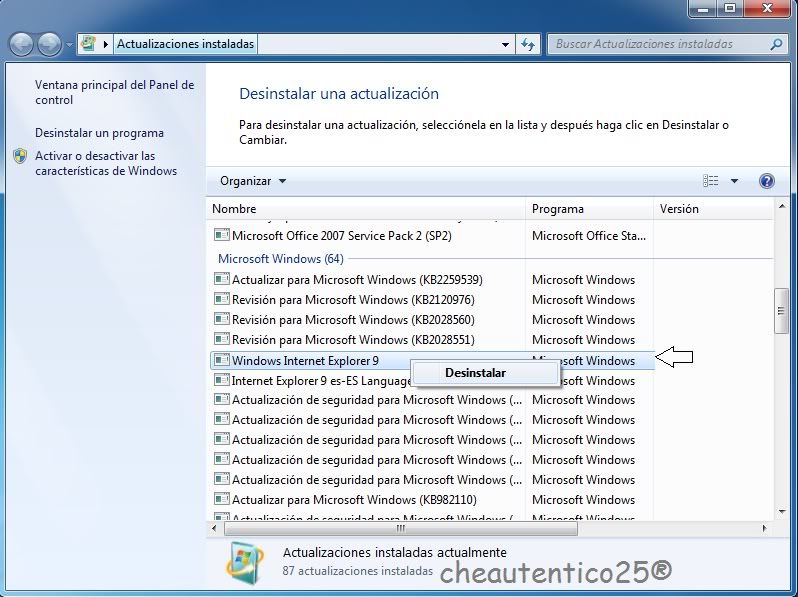Sort by Programa column header
The width and height of the screenshot is (798, 597).
pyautogui.click(x=589, y=209)
